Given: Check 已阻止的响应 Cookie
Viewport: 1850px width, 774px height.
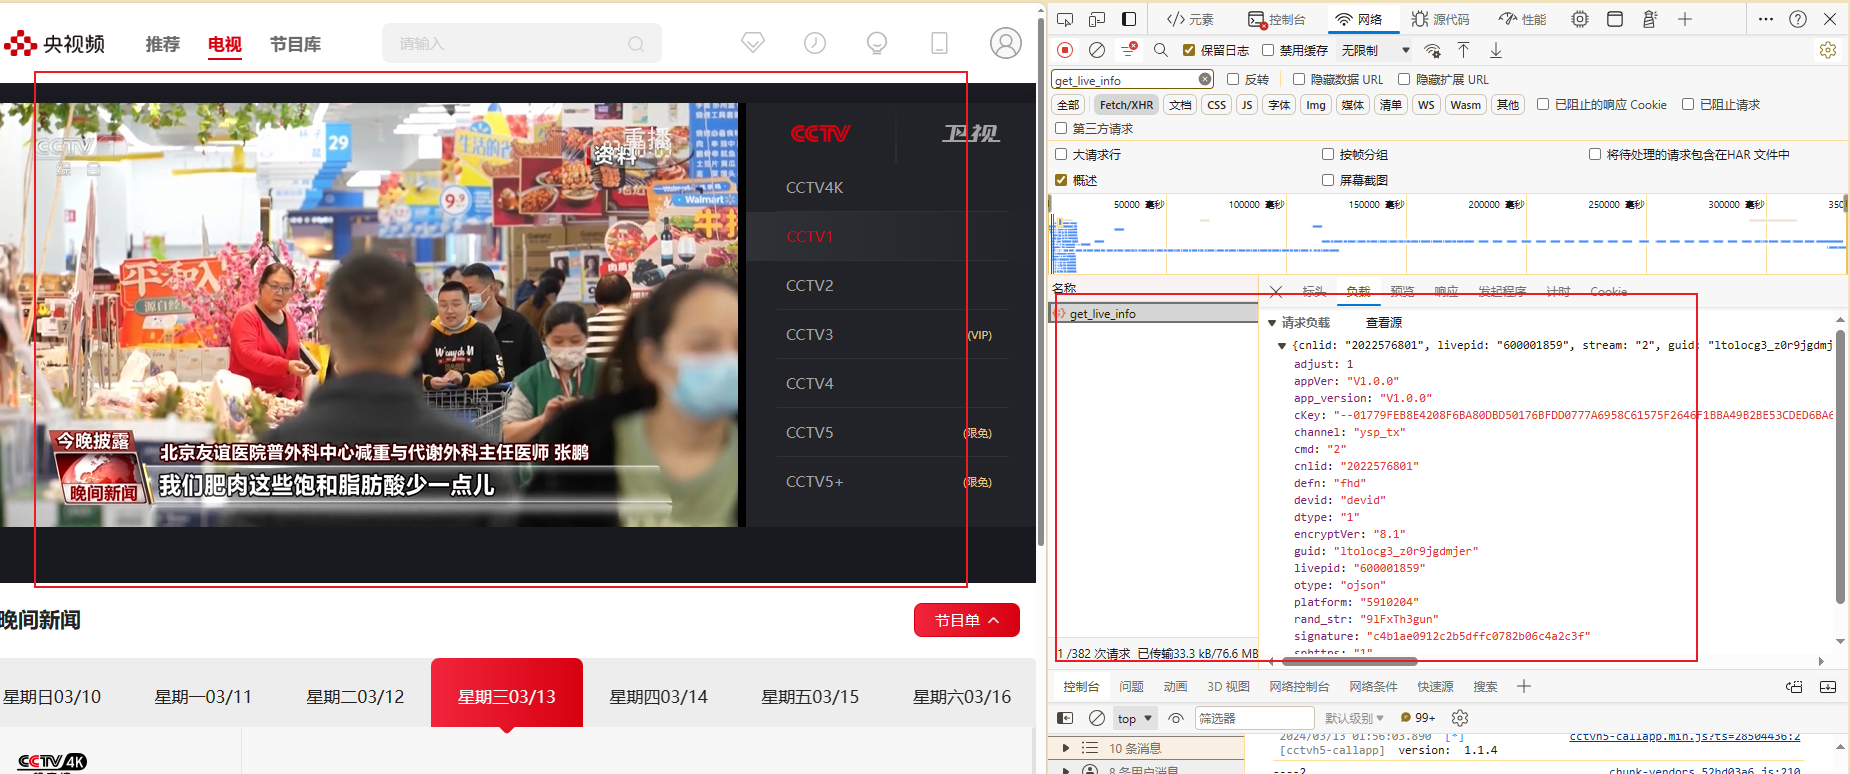Looking at the screenshot, I should point(1543,104).
